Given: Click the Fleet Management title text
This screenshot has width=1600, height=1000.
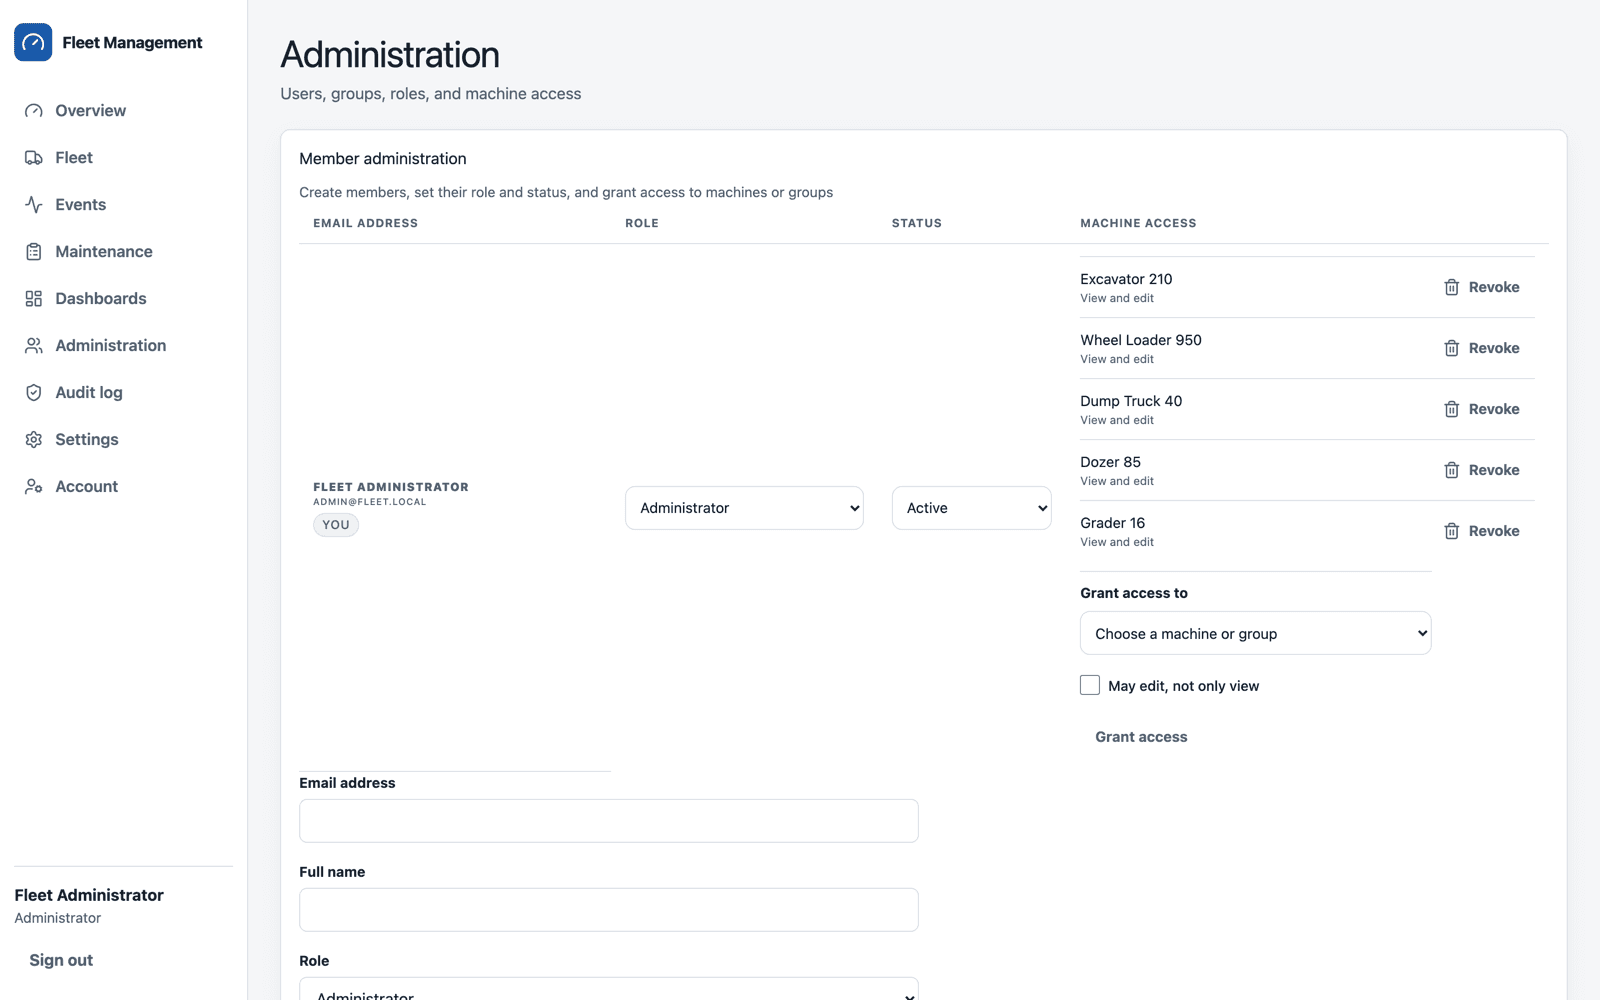Looking at the screenshot, I should [132, 42].
